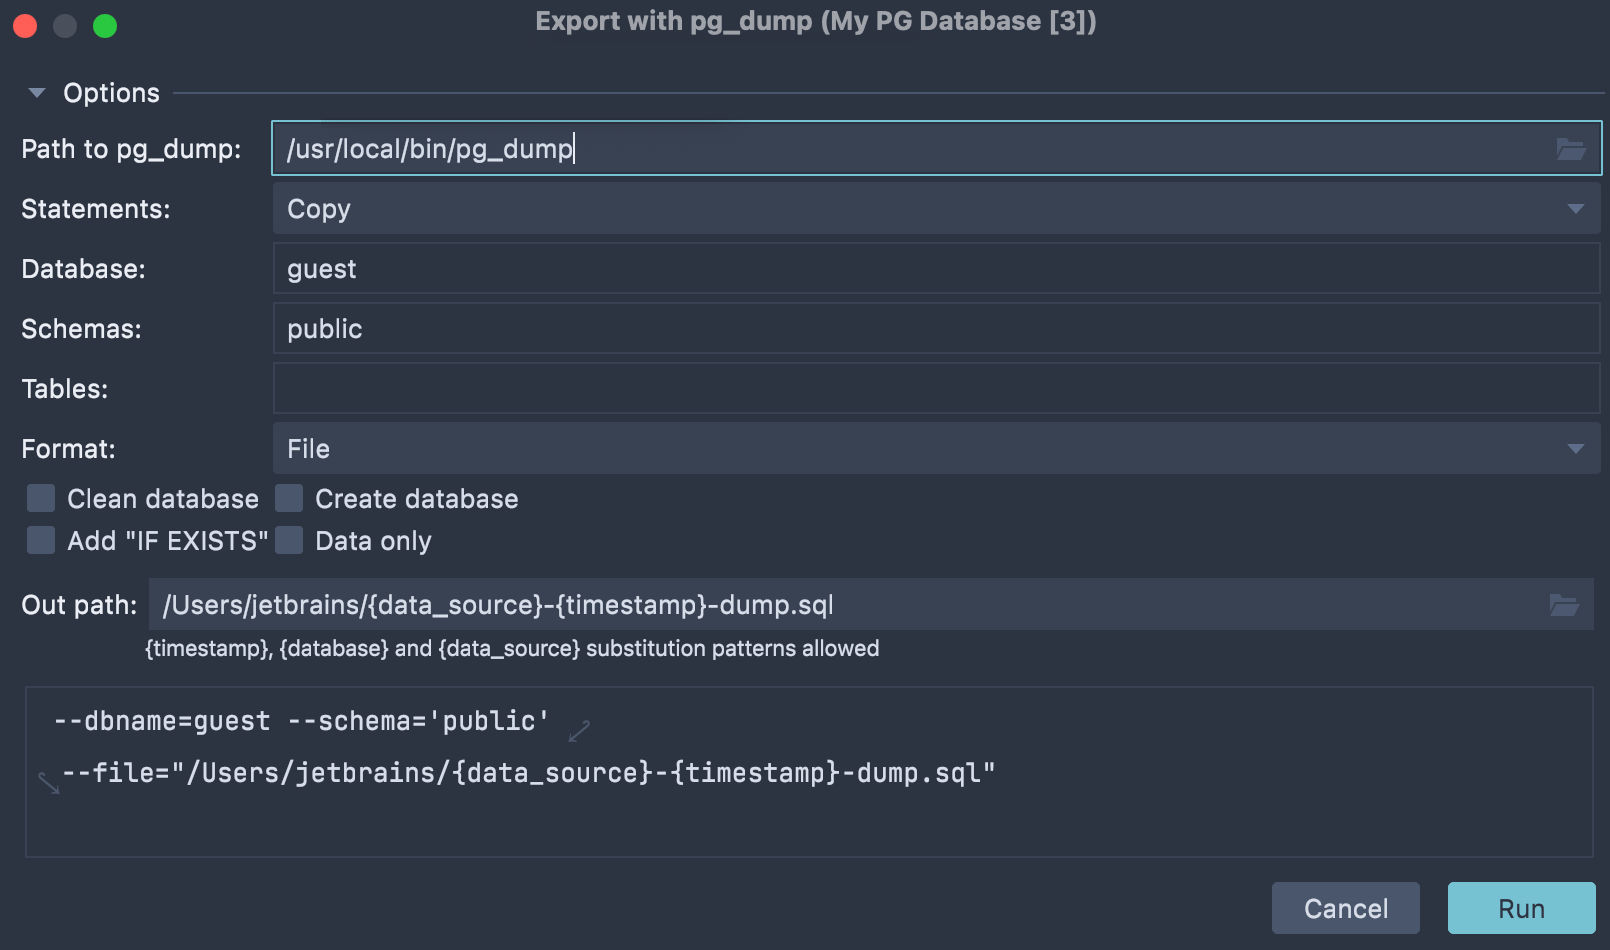
Task: Click the Path to pg_dump text field
Action: click(900, 149)
